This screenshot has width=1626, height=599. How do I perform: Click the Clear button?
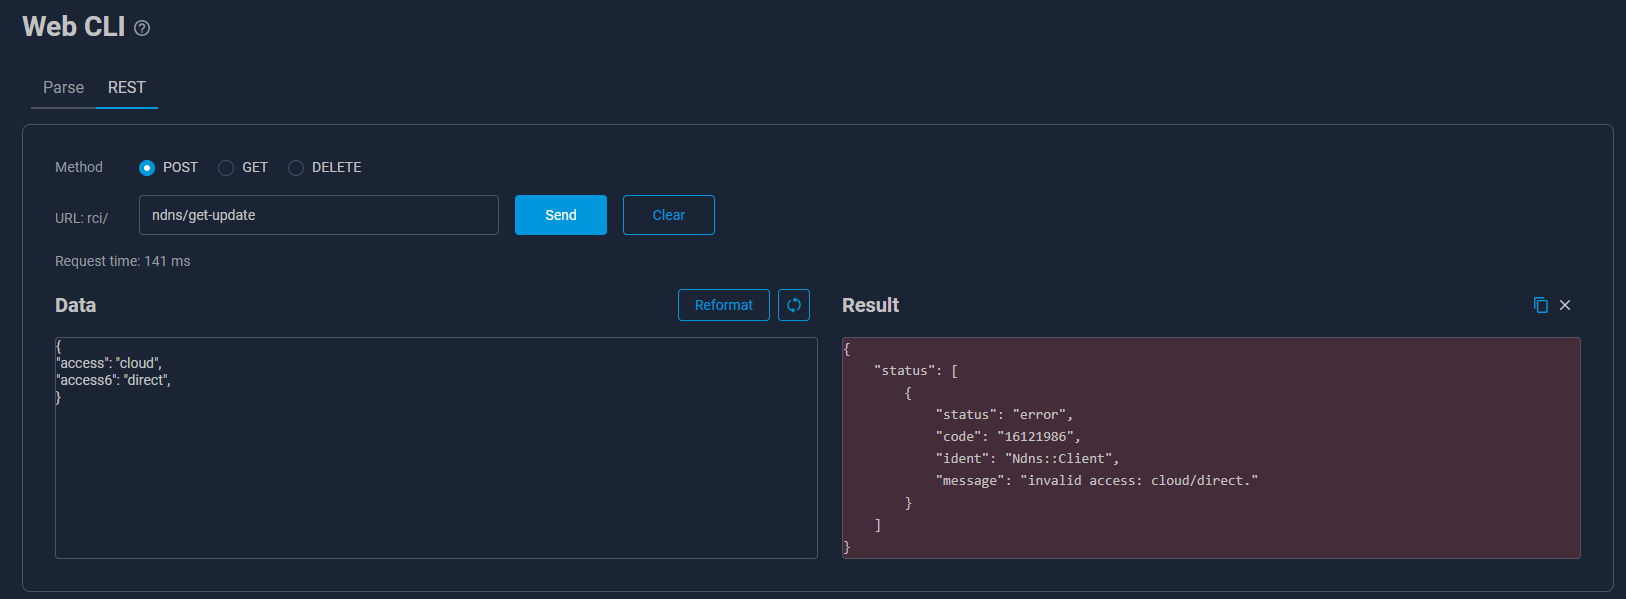[668, 215]
